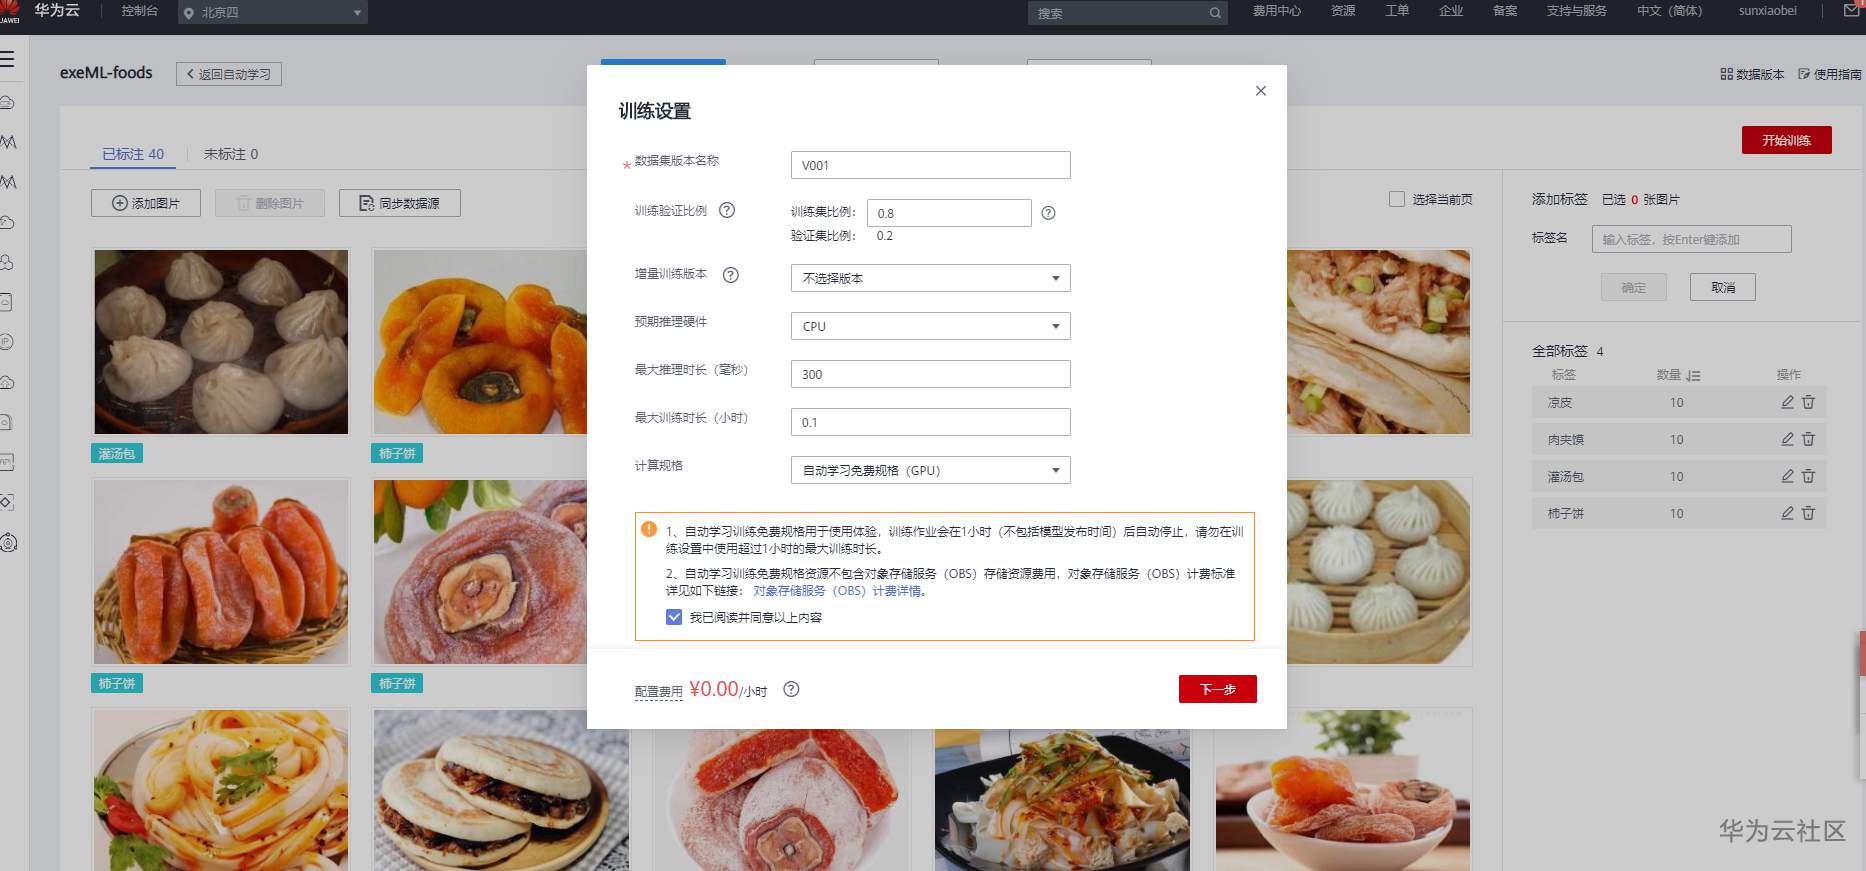Image resolution: width=1866 pixels, height=871 pixels.
Task: Open the 北京四 region dropdown
Action: 273,12
